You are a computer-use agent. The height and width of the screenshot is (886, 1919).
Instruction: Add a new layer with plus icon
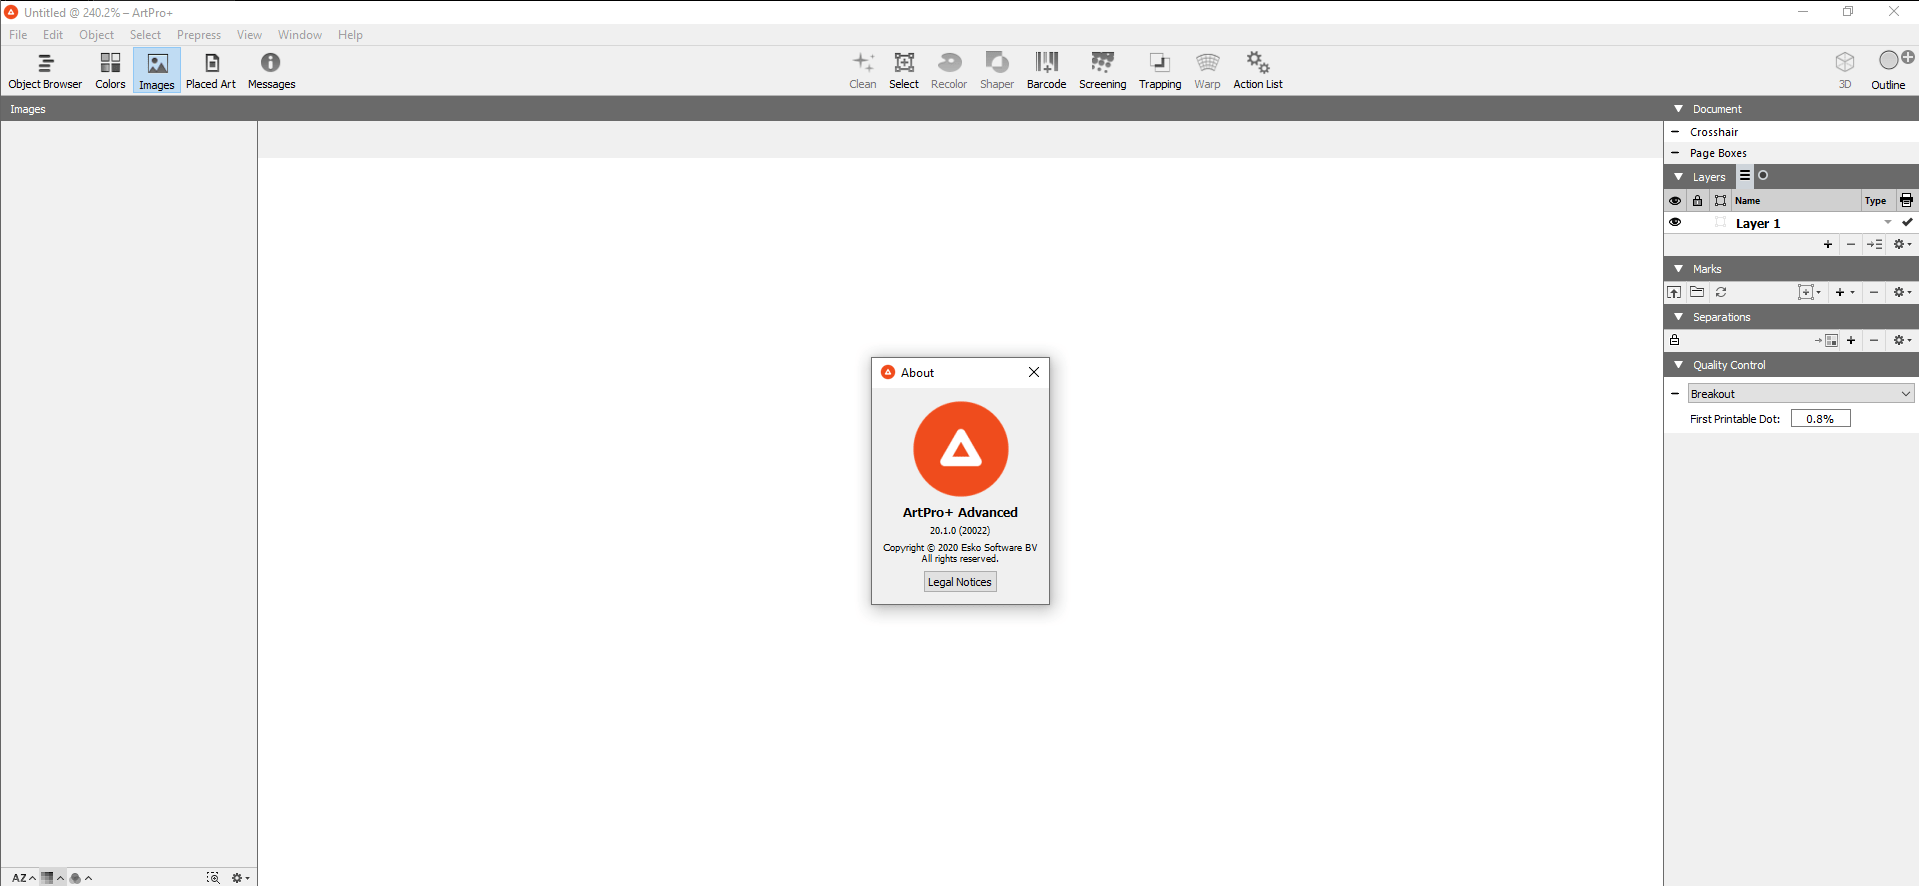click(1828, 245)
